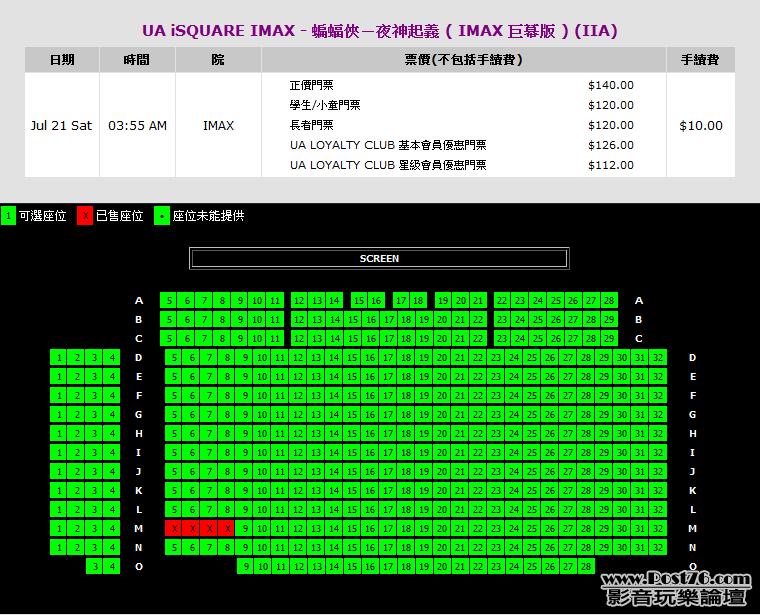This screenshot has width=760, height=615.
Task: Select seat 18 in row K
Action: 406,490
